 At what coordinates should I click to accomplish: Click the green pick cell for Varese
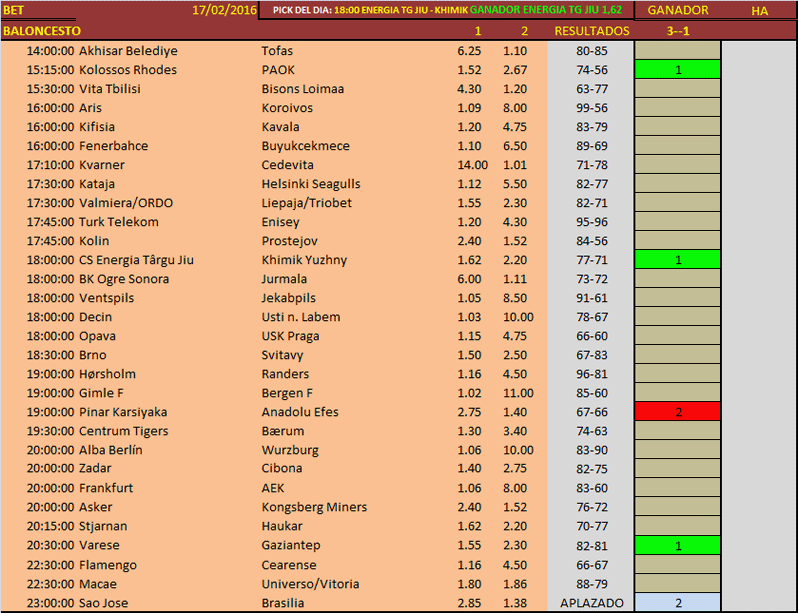point(677,545)
